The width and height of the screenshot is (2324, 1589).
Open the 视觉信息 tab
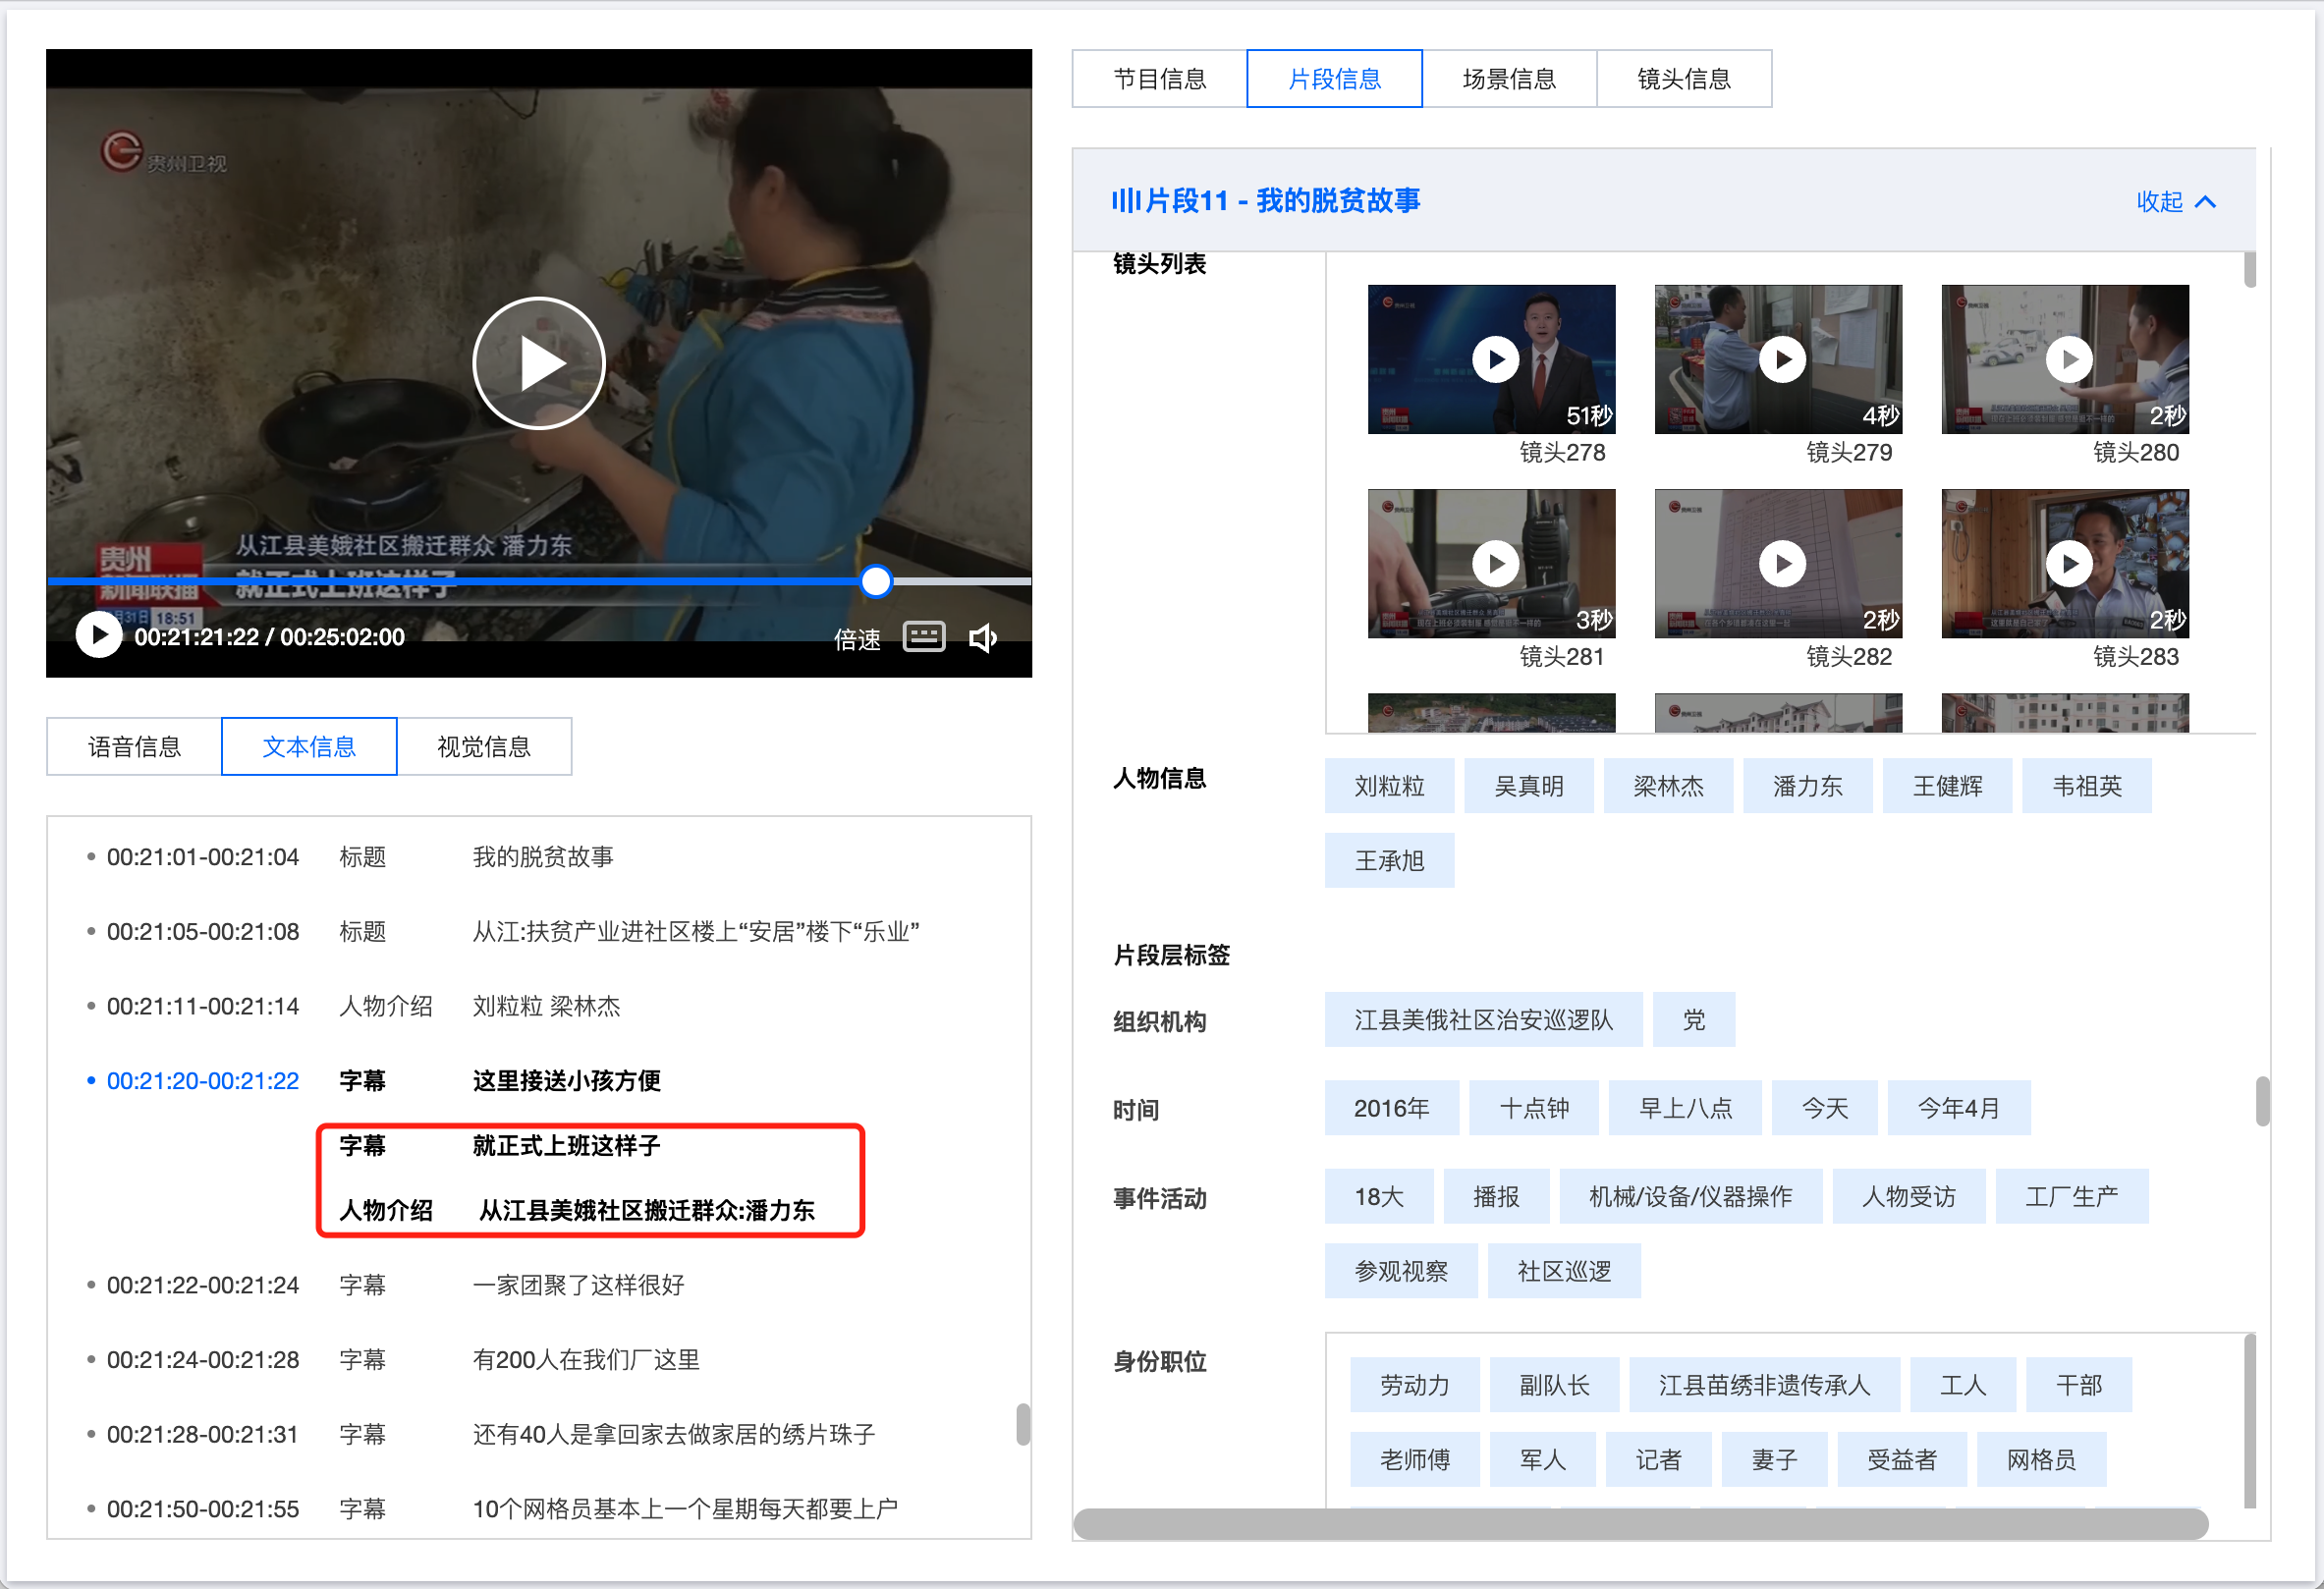(x=484, y=747)
